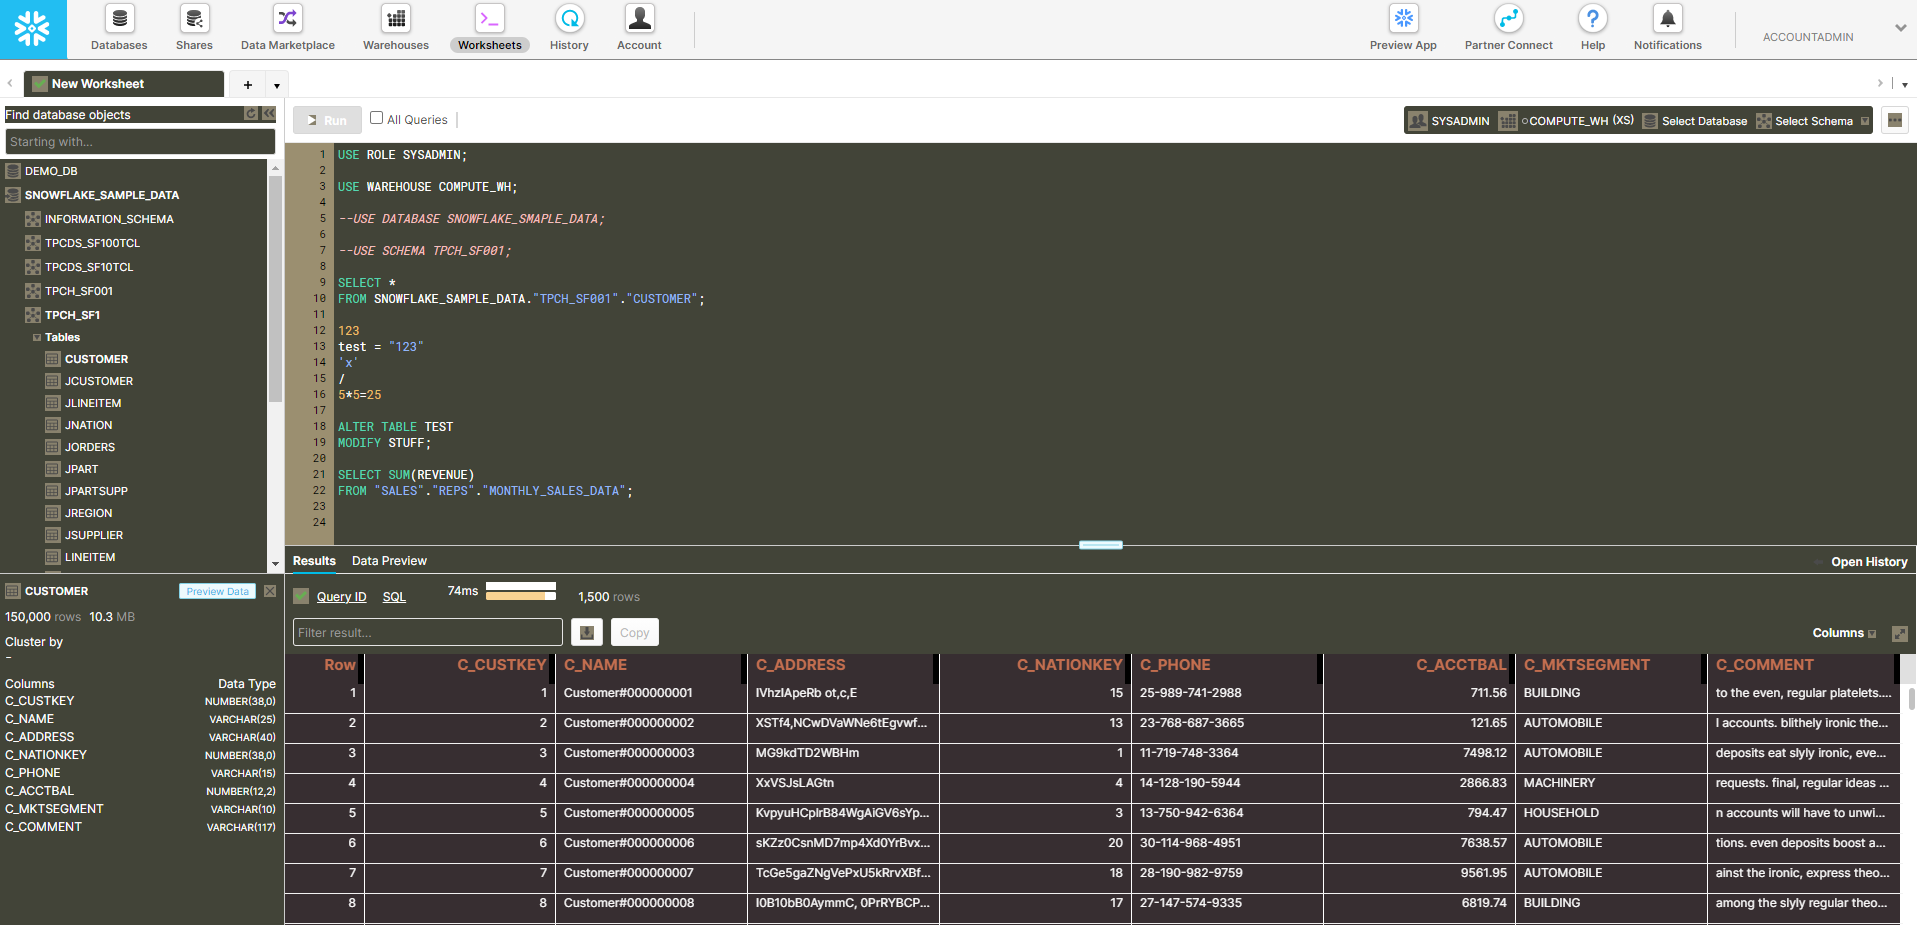Click the Run button
1919x925 pixels.
tap(327, 120)
